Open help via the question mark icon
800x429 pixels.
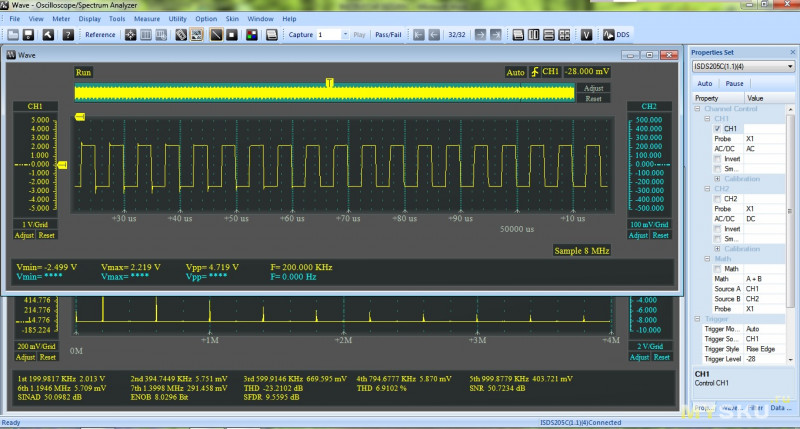[x=68, y=35]
